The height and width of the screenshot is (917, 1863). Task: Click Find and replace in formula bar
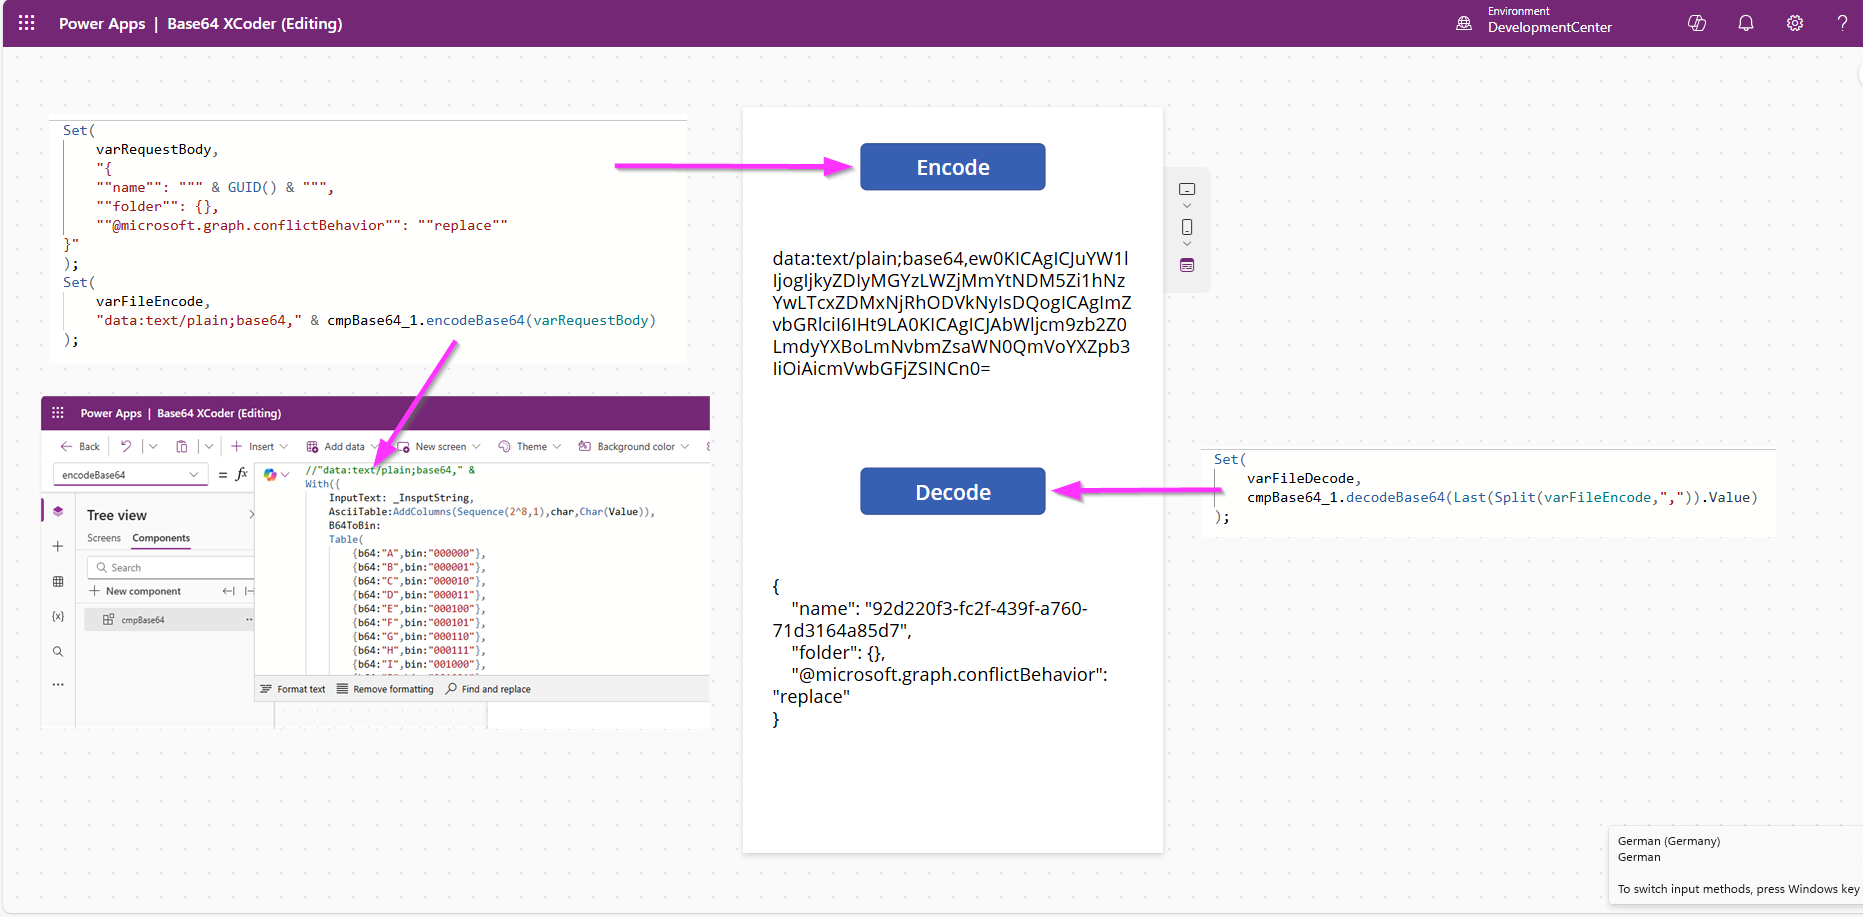pos(489,689)
